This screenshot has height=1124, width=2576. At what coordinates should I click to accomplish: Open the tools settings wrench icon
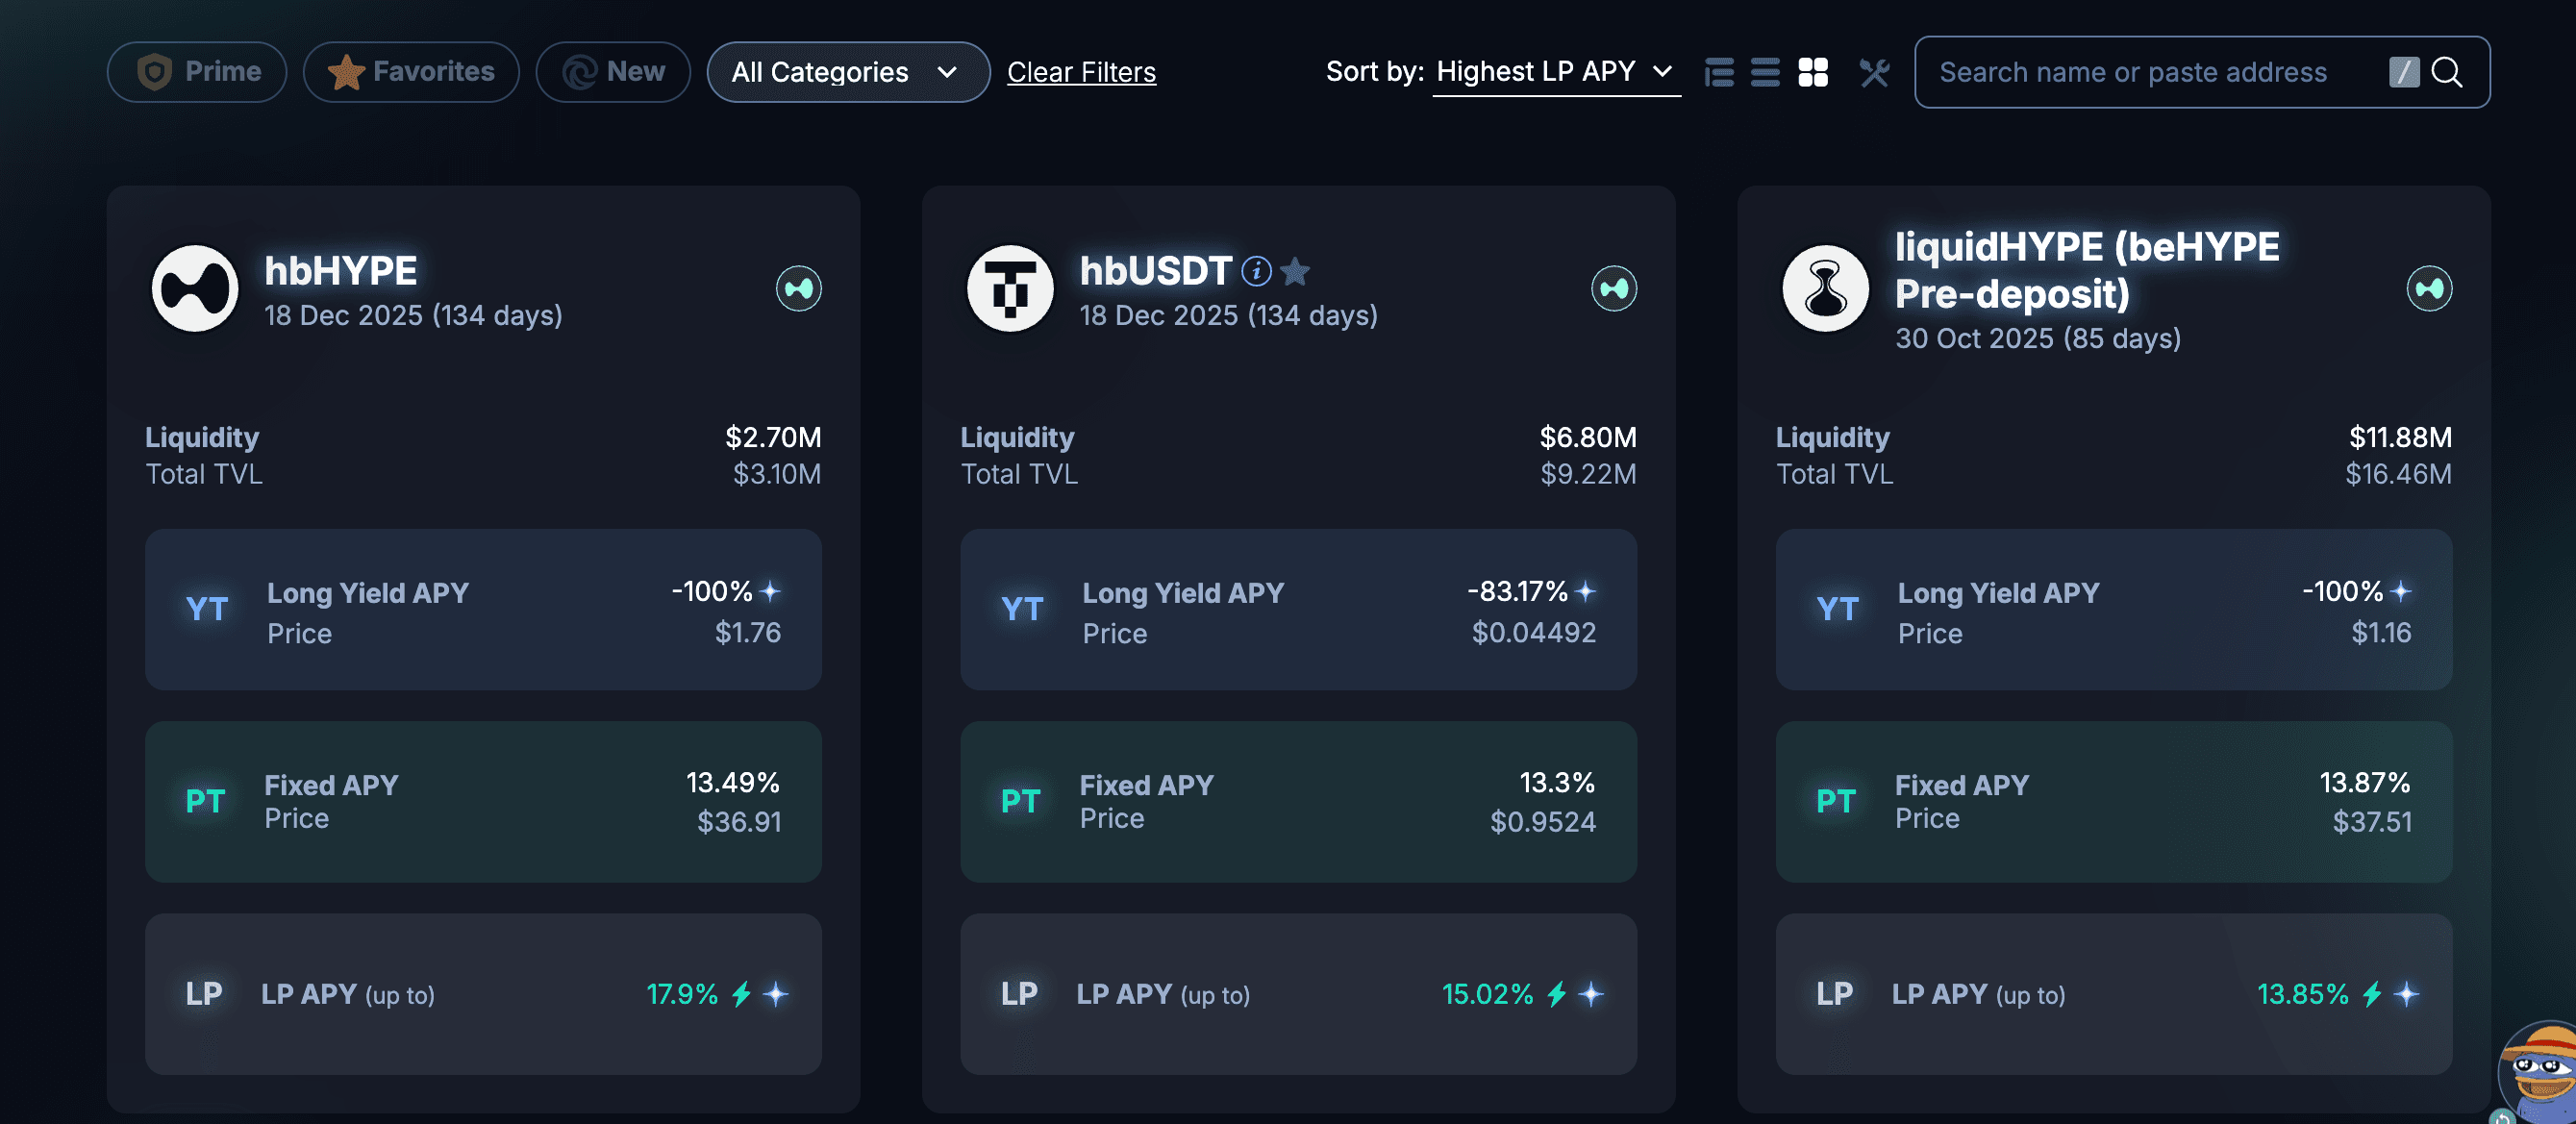click(x=1875, y=72)
